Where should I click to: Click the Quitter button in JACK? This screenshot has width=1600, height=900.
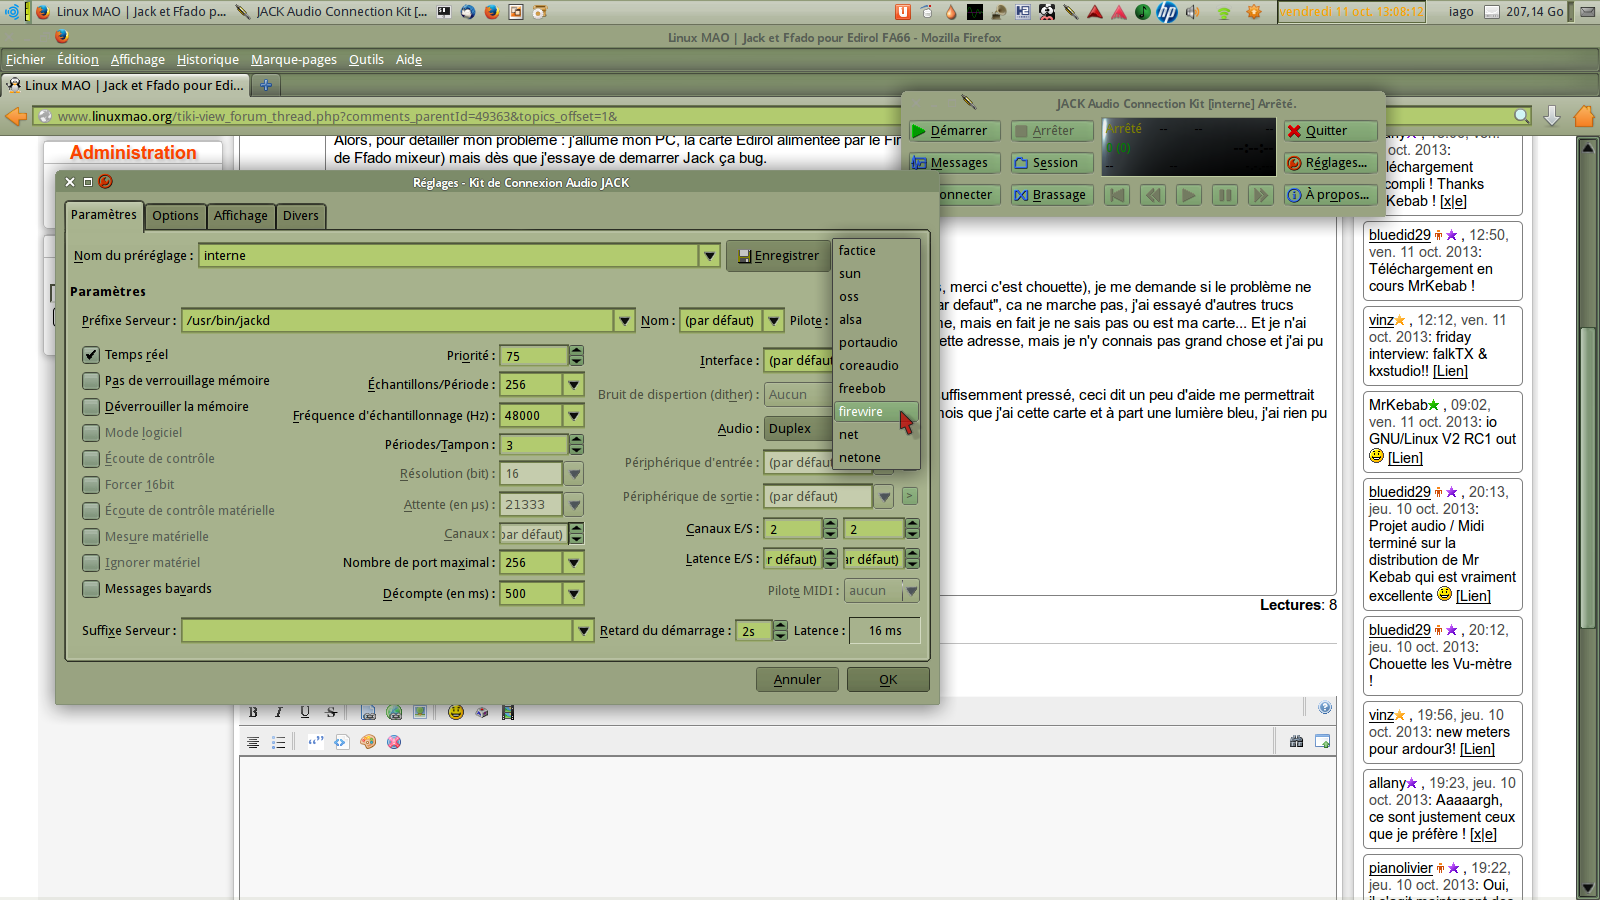[1331, 131]
